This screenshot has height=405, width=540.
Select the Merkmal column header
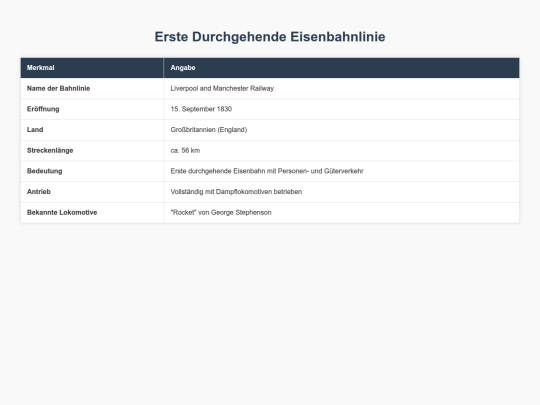(92, 68)
